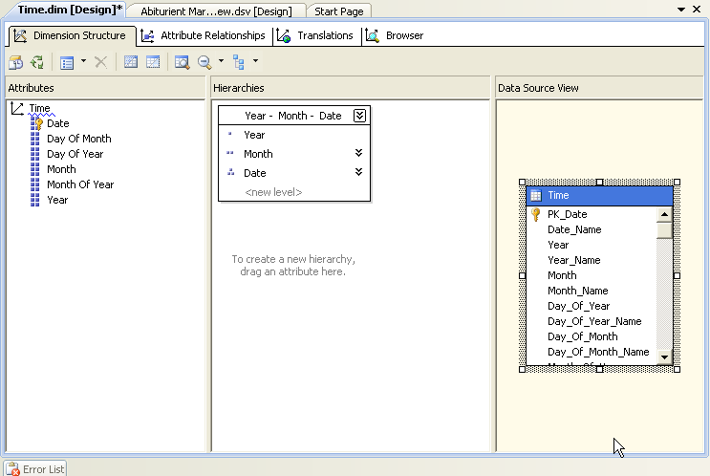Expand the Month level chevron
This screenshot has width=710, height=476.
coord(358,153)
